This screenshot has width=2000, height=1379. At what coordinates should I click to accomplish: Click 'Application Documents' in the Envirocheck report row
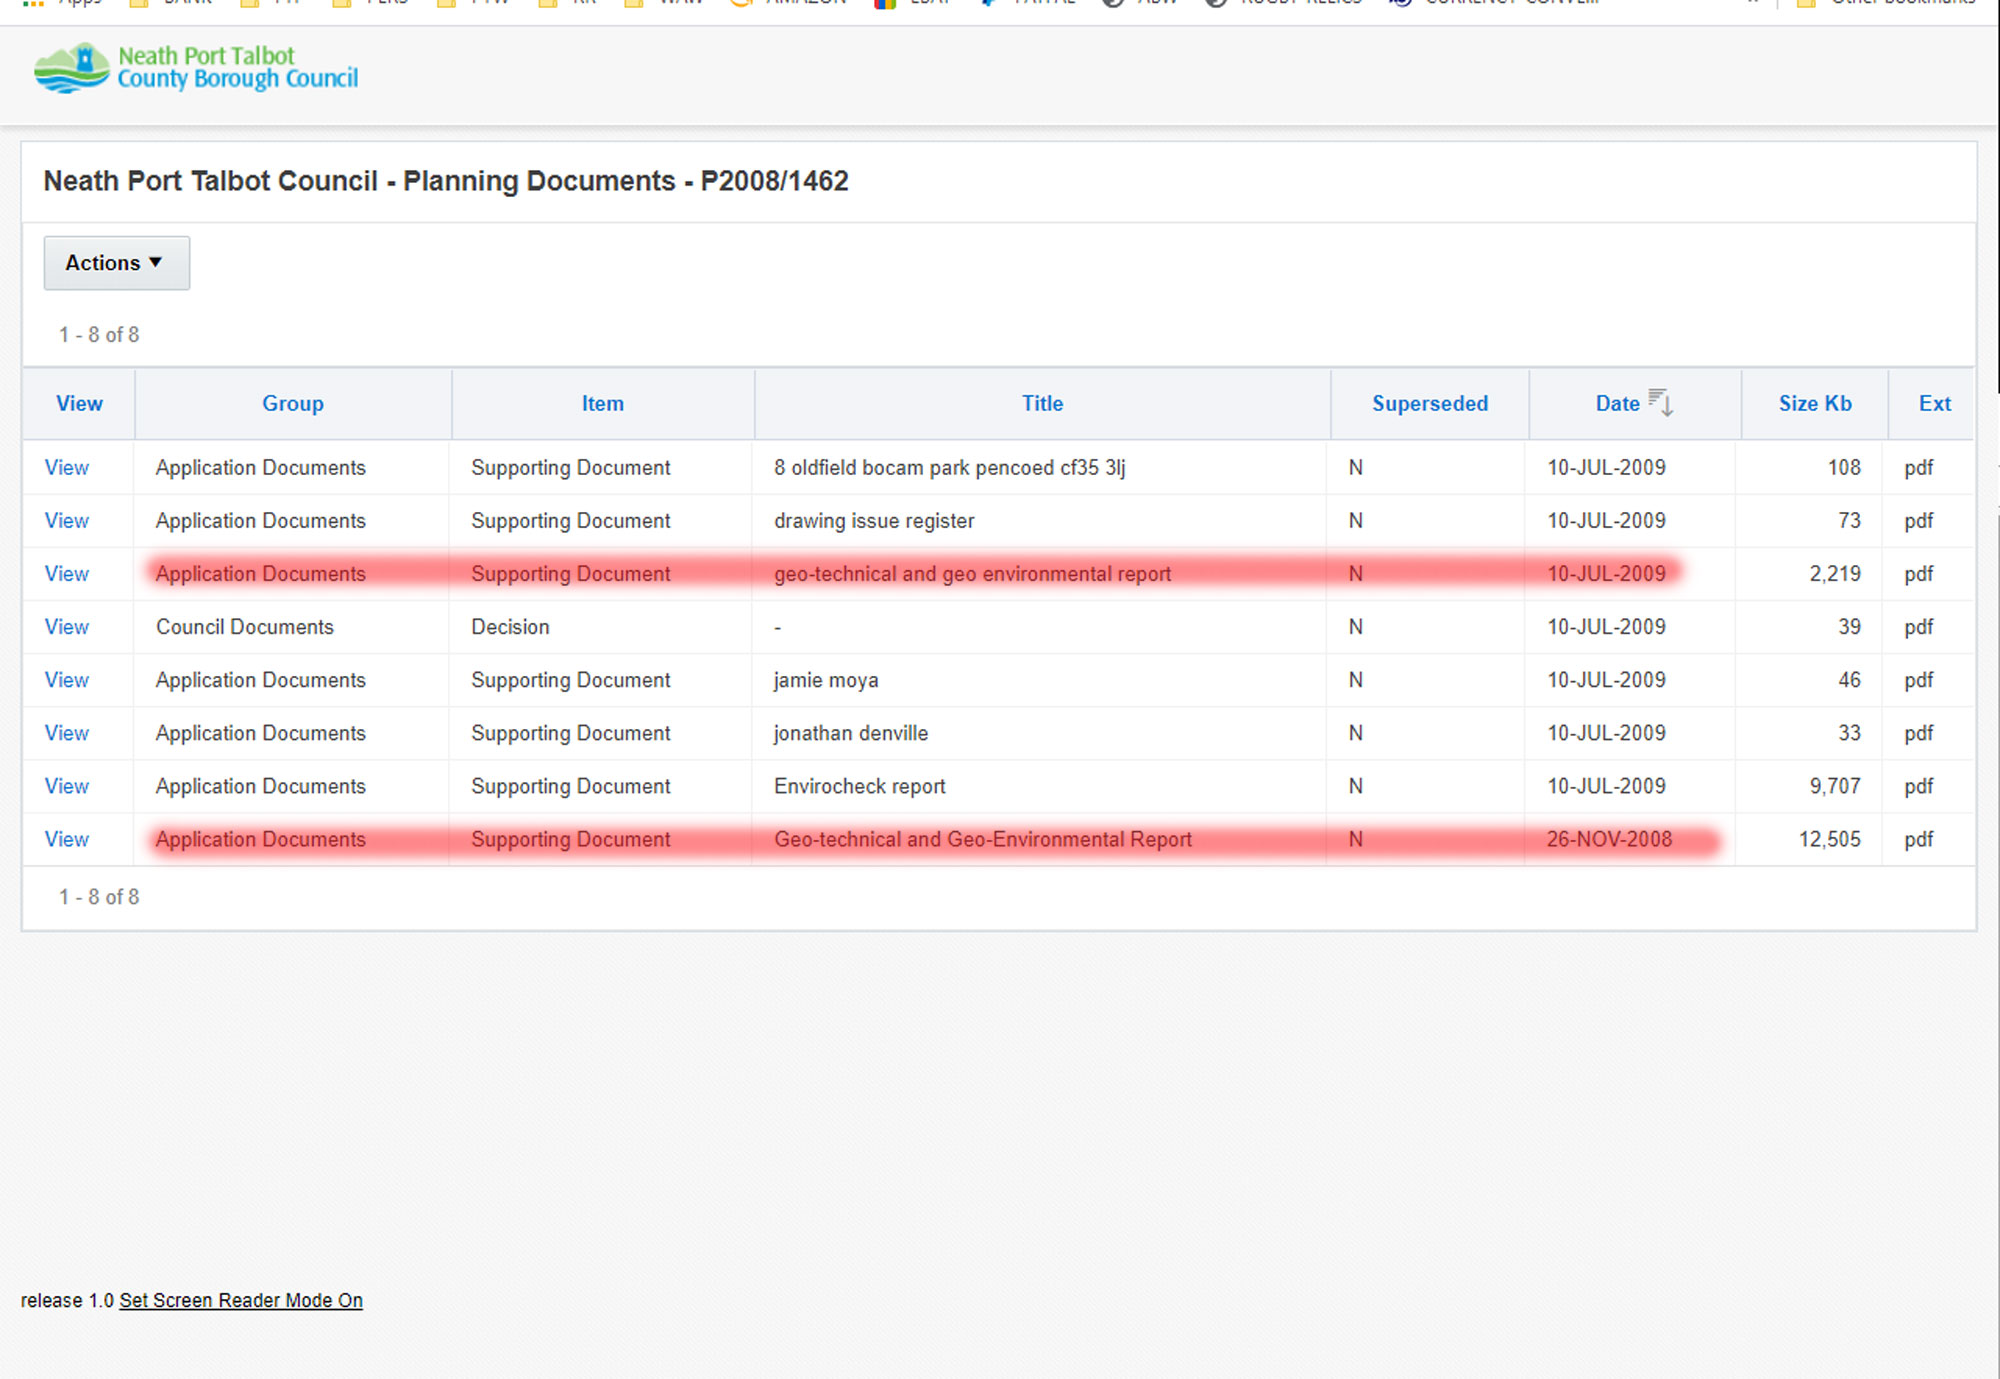pos(261,786)
